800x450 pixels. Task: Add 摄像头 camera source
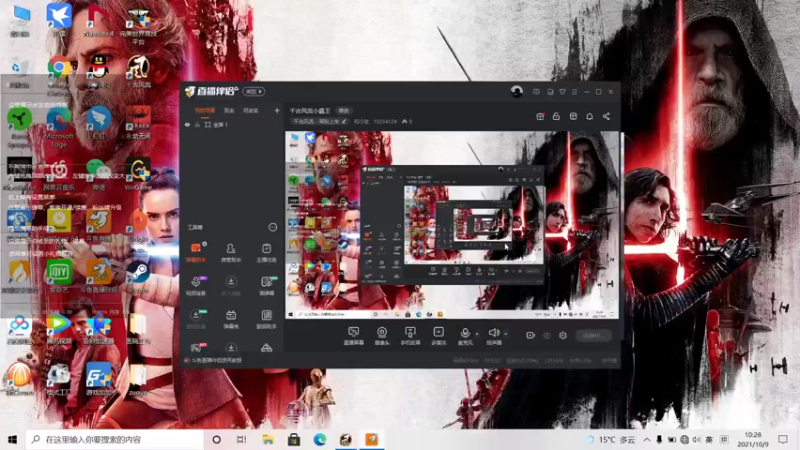pos(382,336)
